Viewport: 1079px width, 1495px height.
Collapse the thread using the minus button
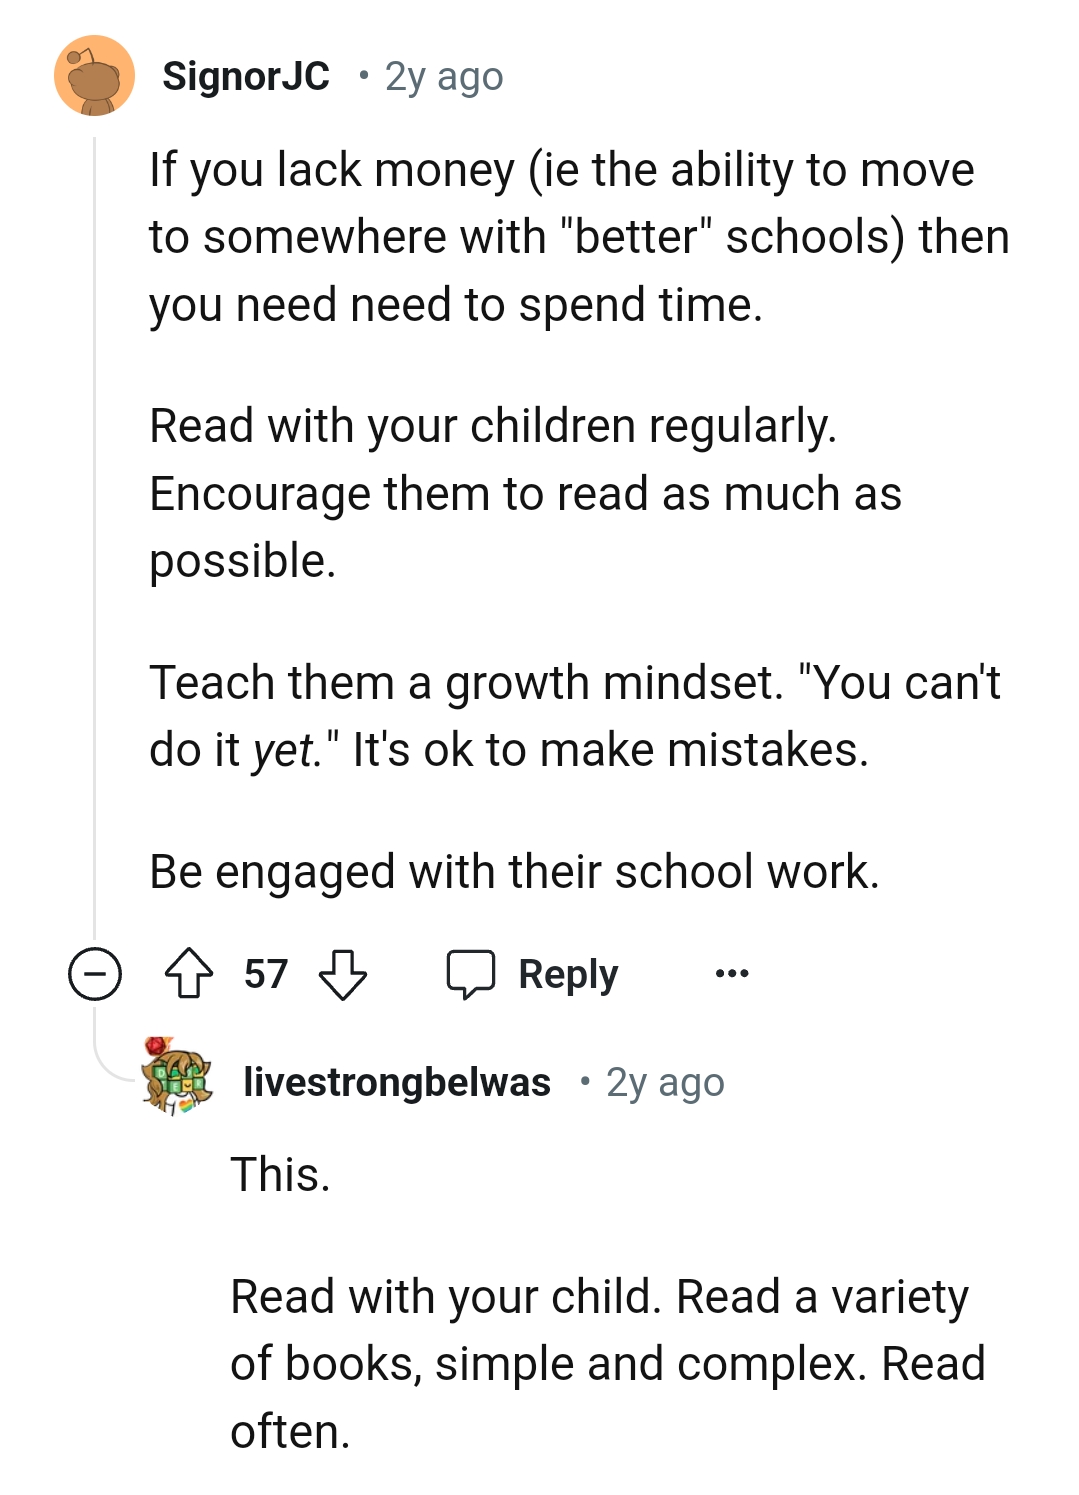pyautogui.click(x=95, y=972)
